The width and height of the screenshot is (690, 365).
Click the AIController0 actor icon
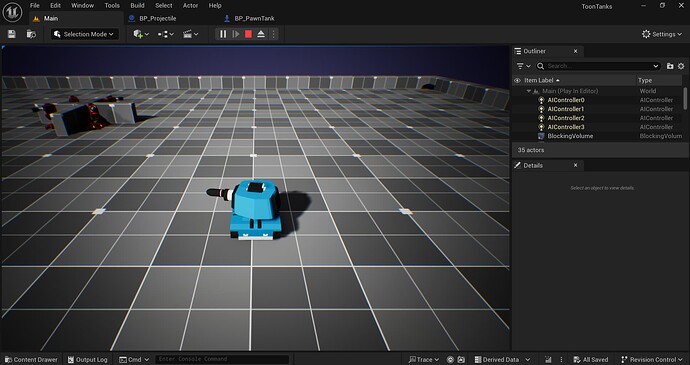[541, 100]
